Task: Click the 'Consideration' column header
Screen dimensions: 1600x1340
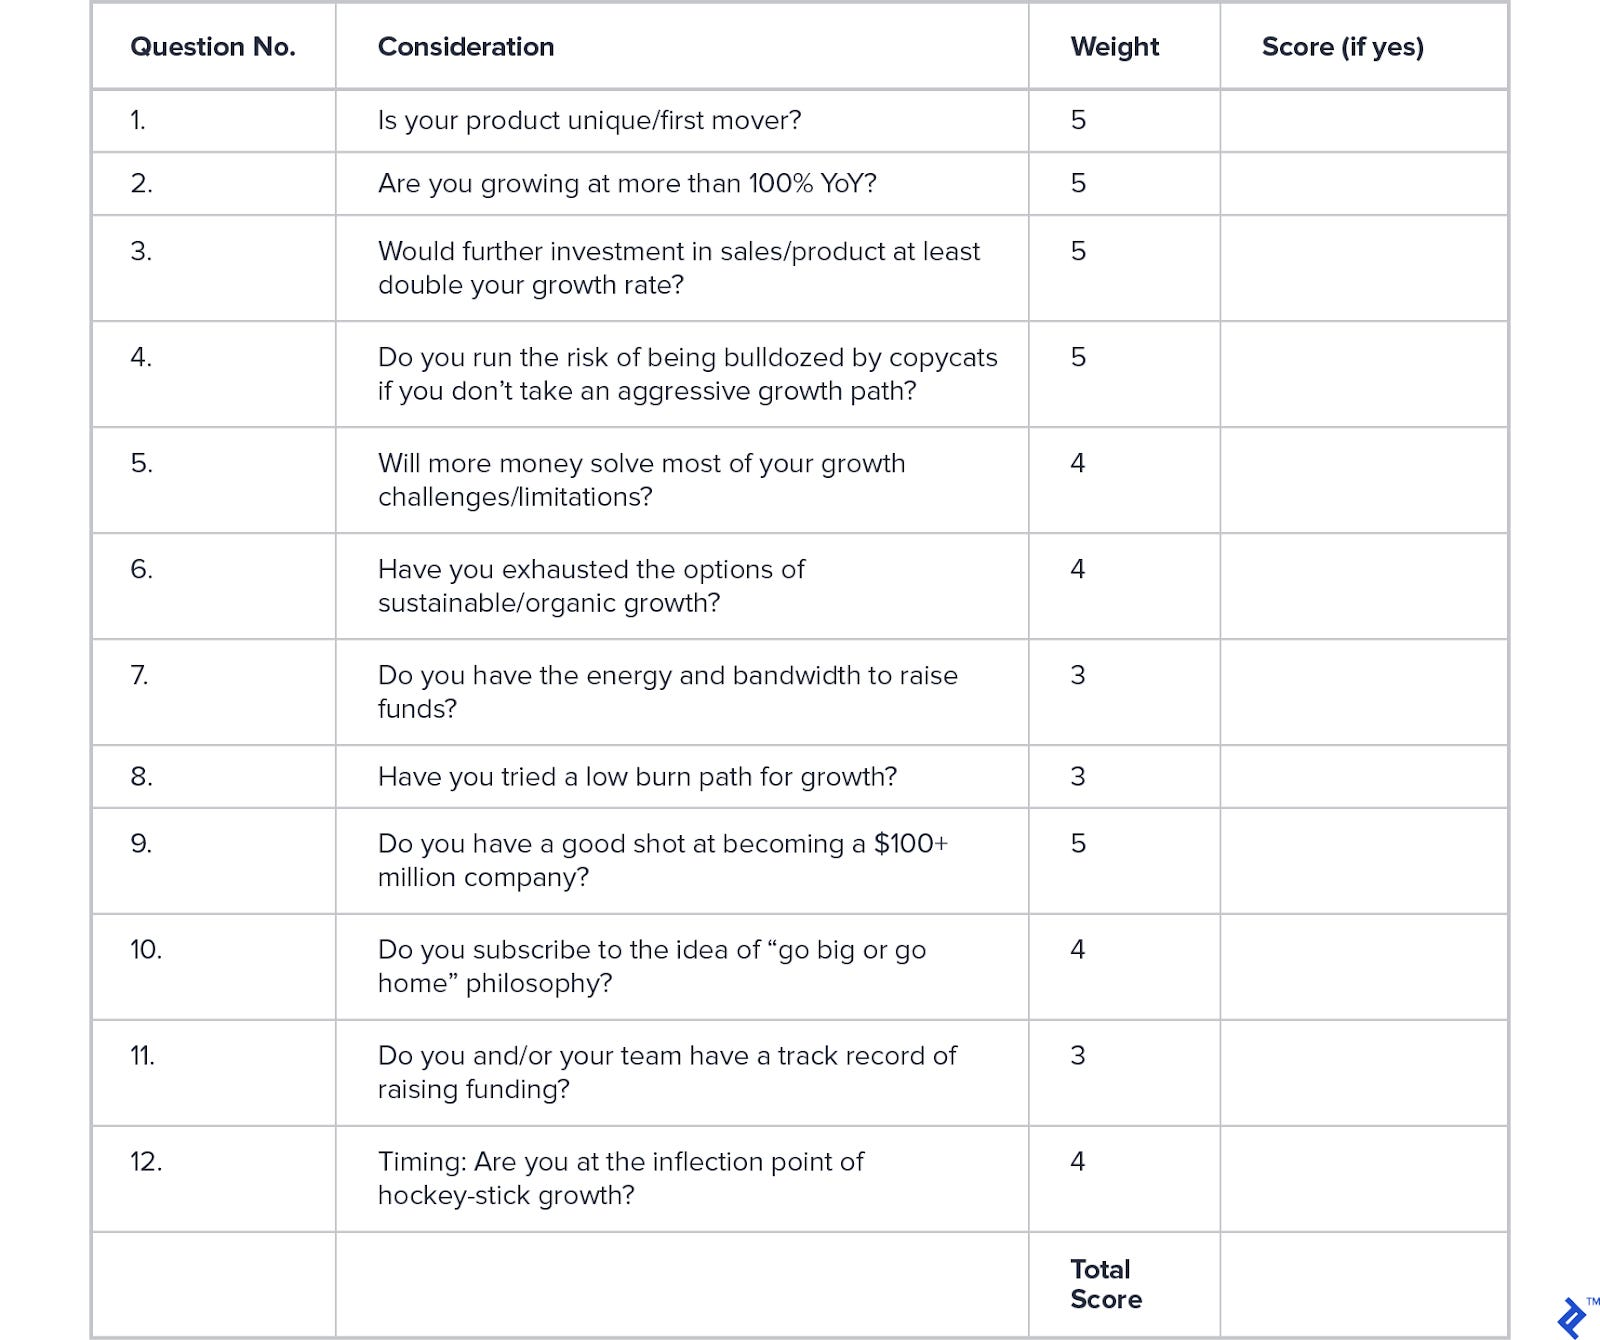Action: [466, 47]
